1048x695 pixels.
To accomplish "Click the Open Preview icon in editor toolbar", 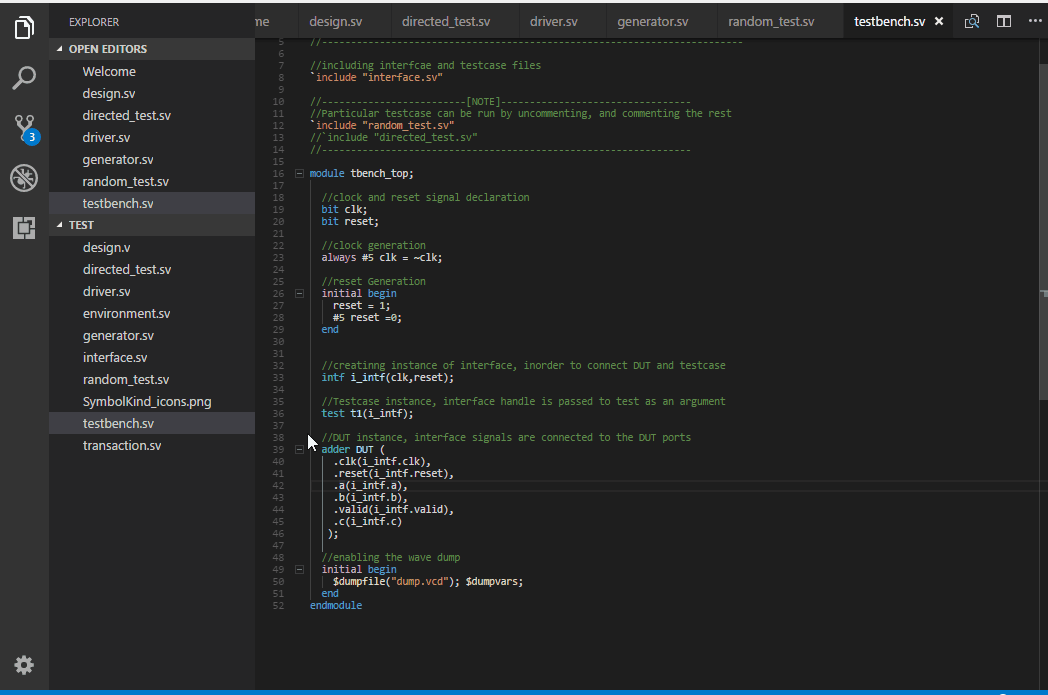I will click(972, 21).
